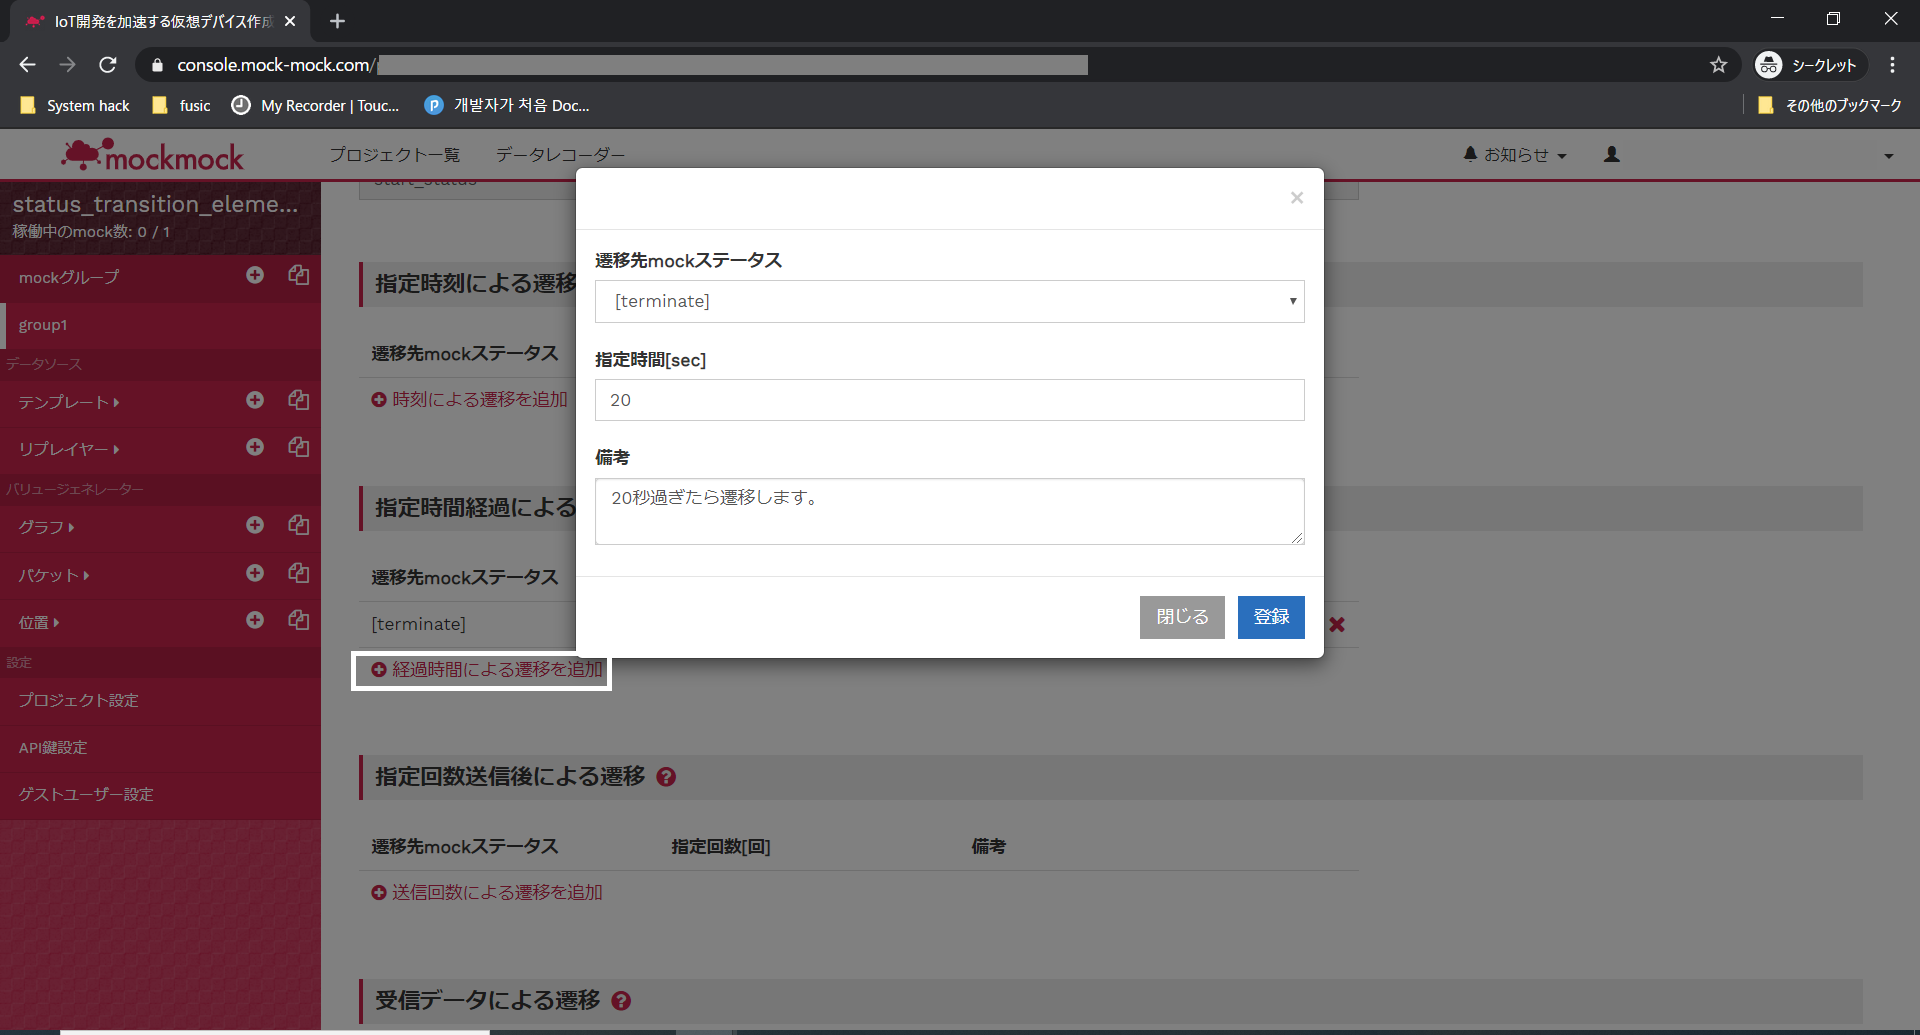The image size is (1920, 1035).
Task: Open My Recorder bookmark
Action: (x=315, y=105)
